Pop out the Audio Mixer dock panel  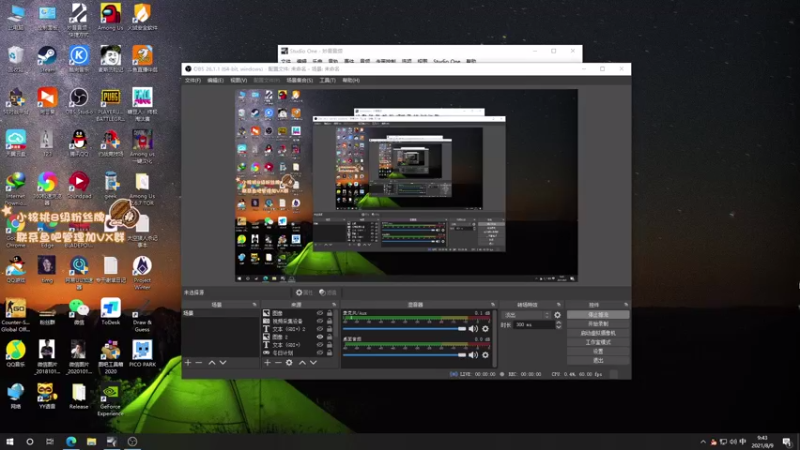[493, 305]
